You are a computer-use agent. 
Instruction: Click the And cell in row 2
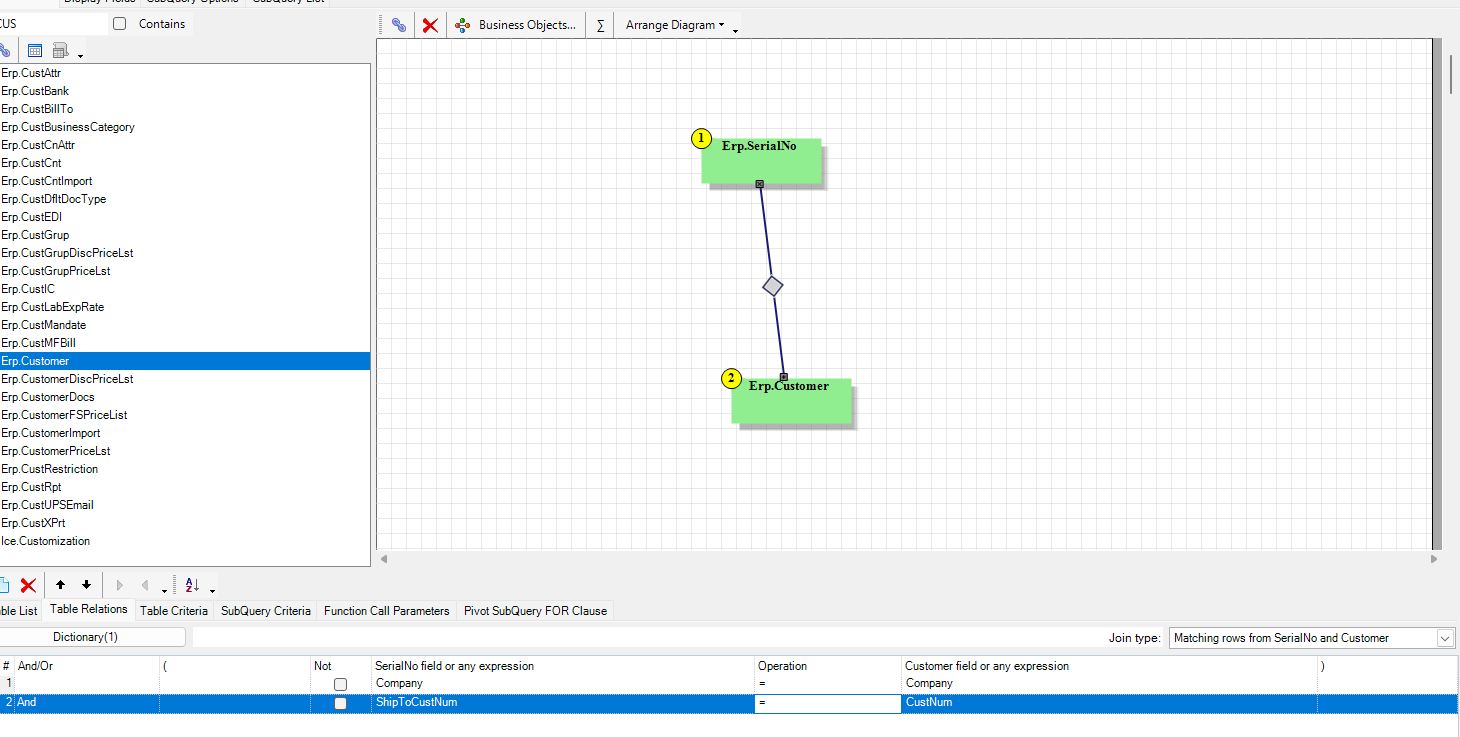(x=87, y=703)
